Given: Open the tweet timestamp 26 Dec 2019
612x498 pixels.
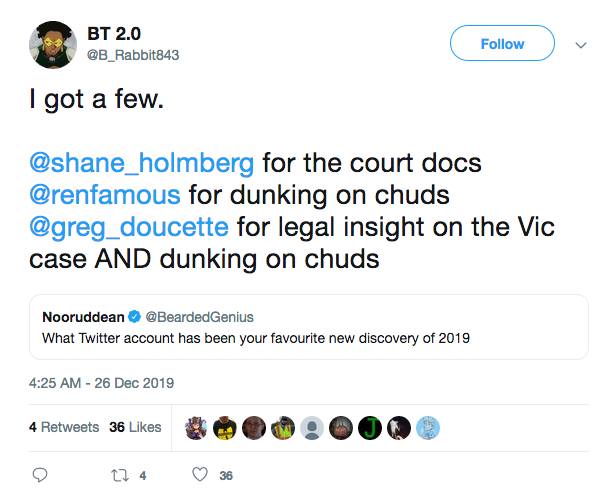Looking at the screenshot, I should (101, 383).
